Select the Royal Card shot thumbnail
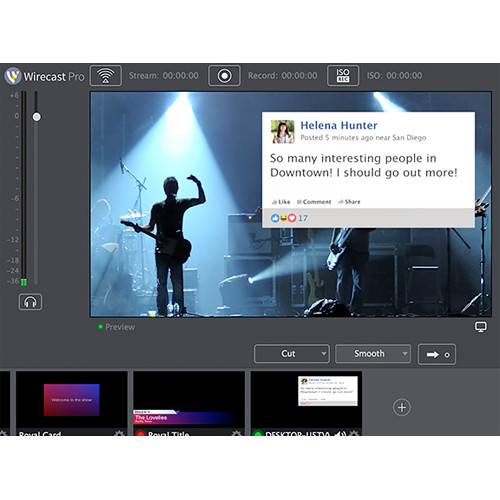This screenshot has width=500, height=500. click(72, 400)
